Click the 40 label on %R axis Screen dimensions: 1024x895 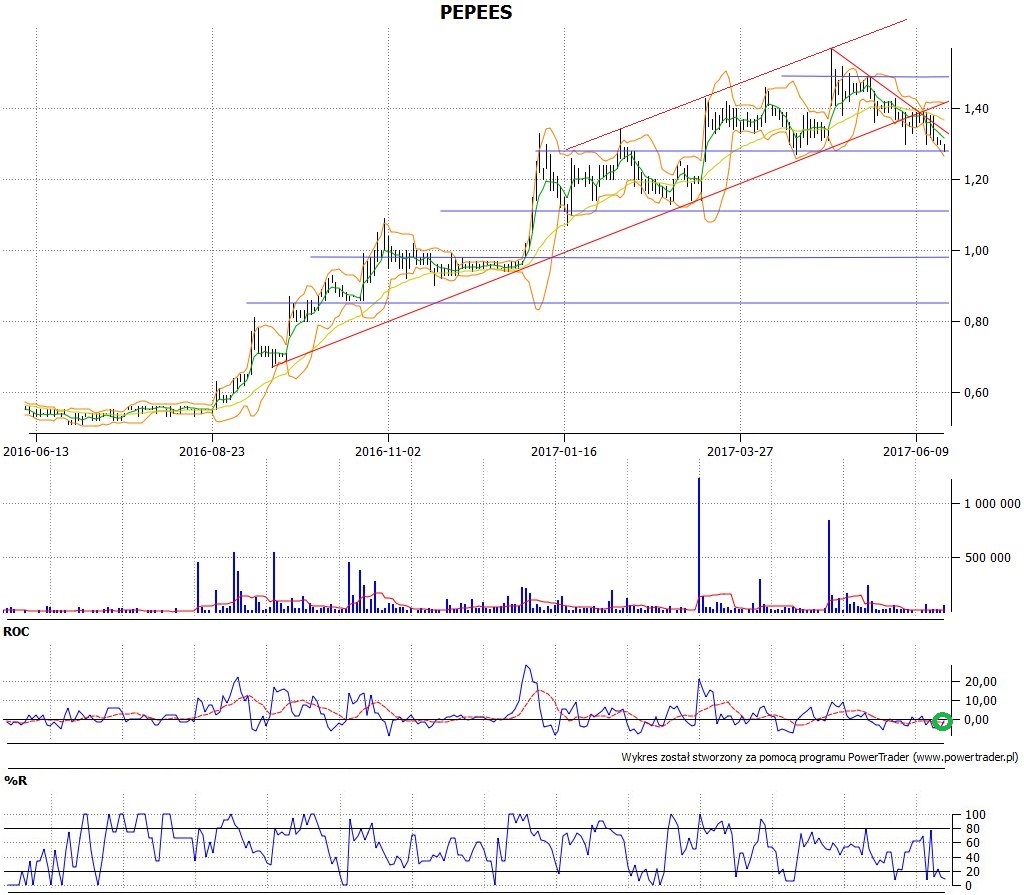[x=972, y=858]
